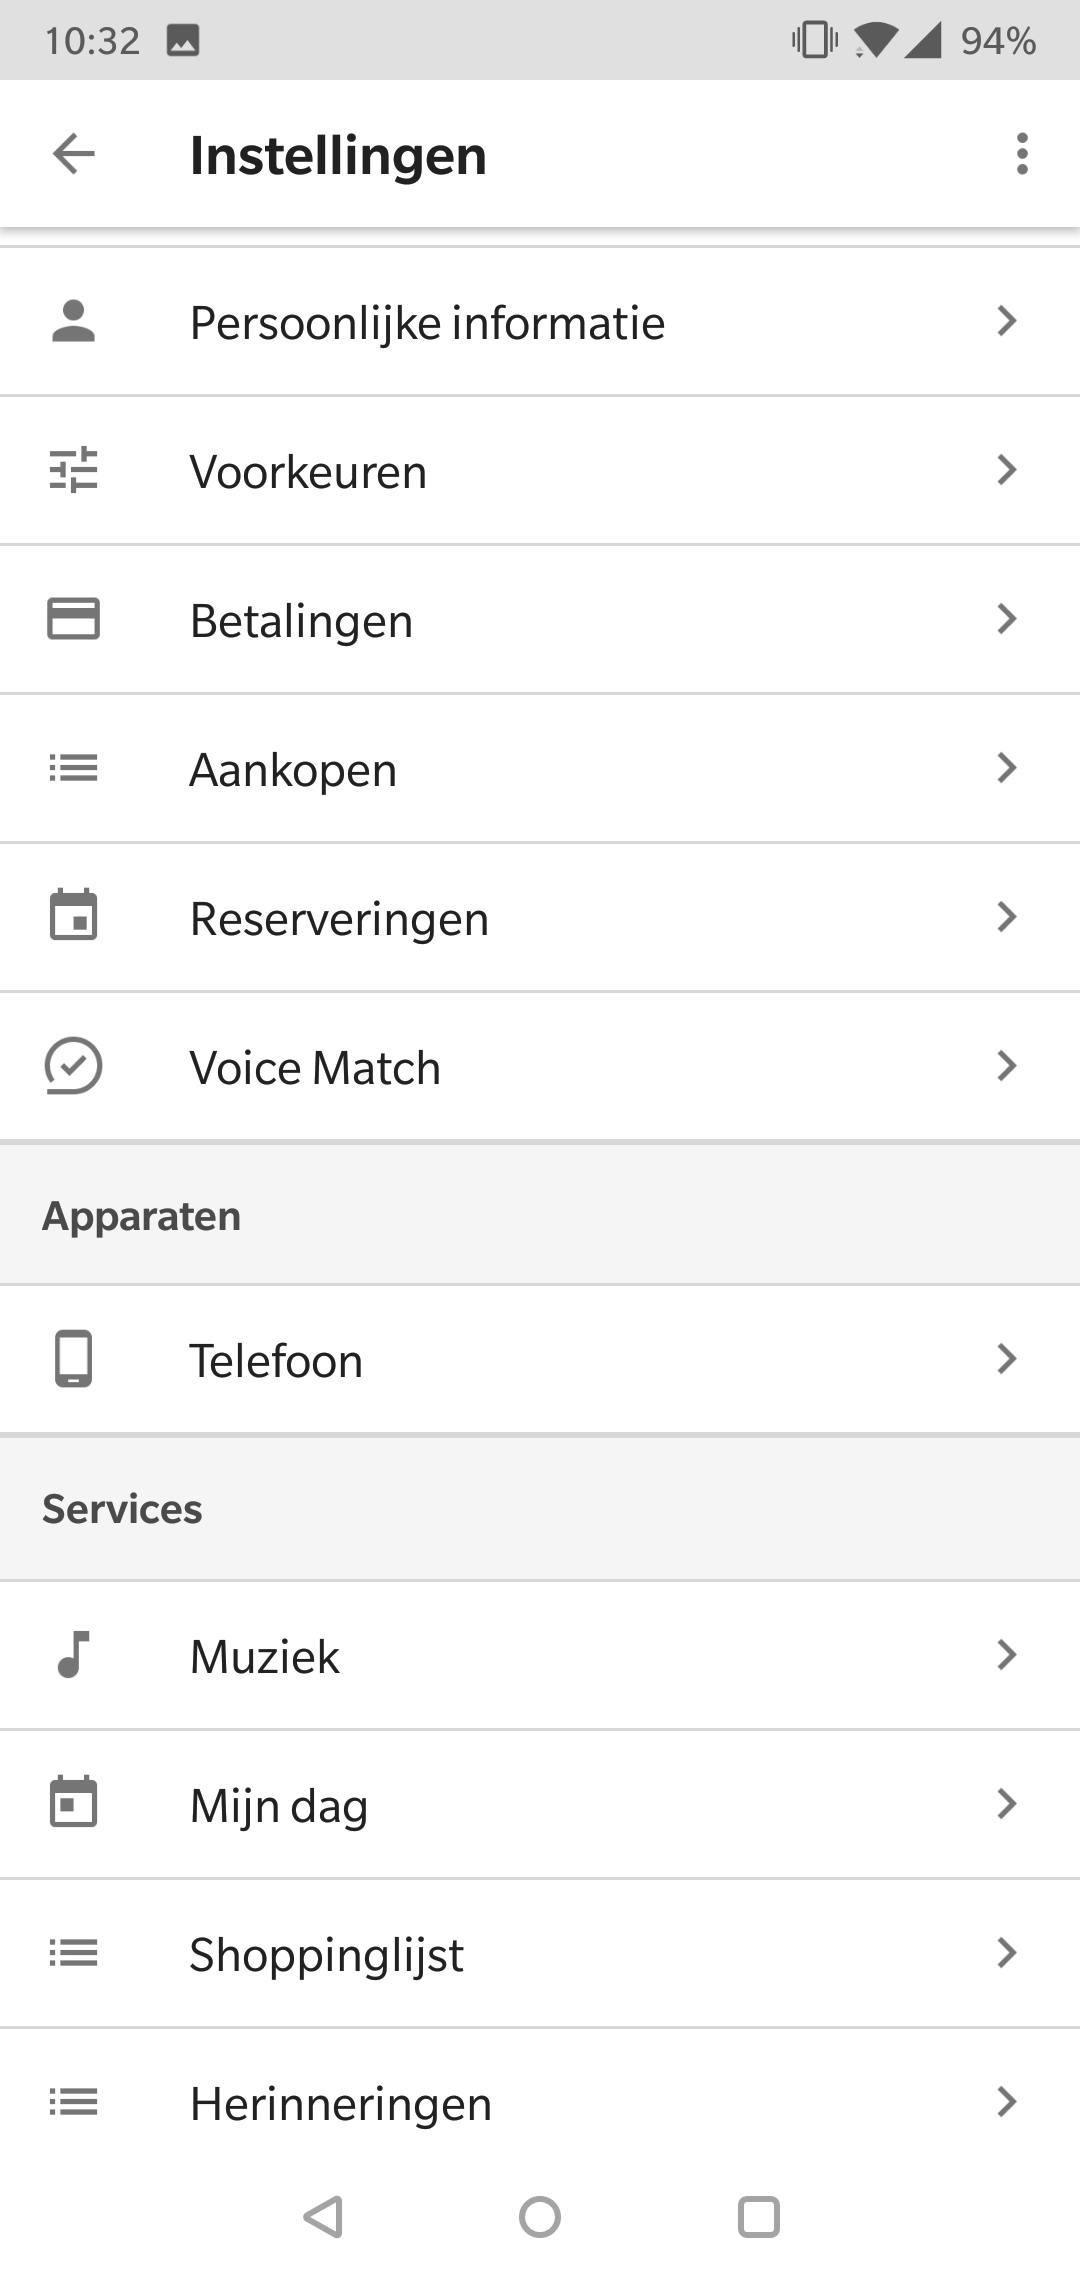Expand Shoppinglijst using its chevron
Viewport: 1080px width, 2280px height.
1006,1953
